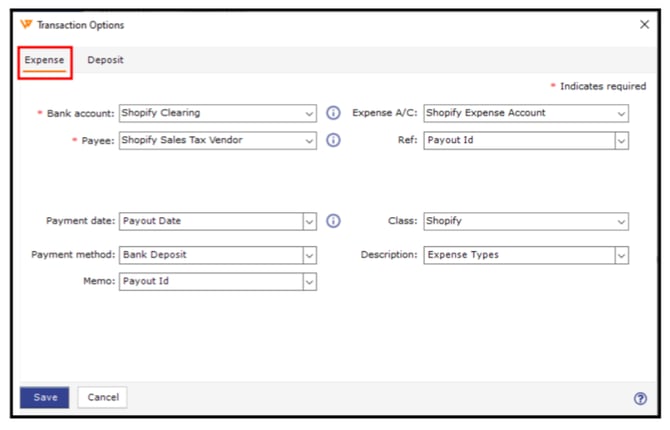
Task: Click the Shopify Clearing bank account field
Action: click(210, 113)
